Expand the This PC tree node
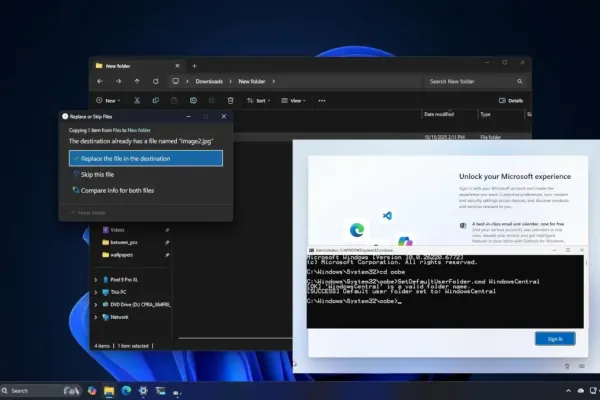This screenshot has height=400, width=600. 96,291
